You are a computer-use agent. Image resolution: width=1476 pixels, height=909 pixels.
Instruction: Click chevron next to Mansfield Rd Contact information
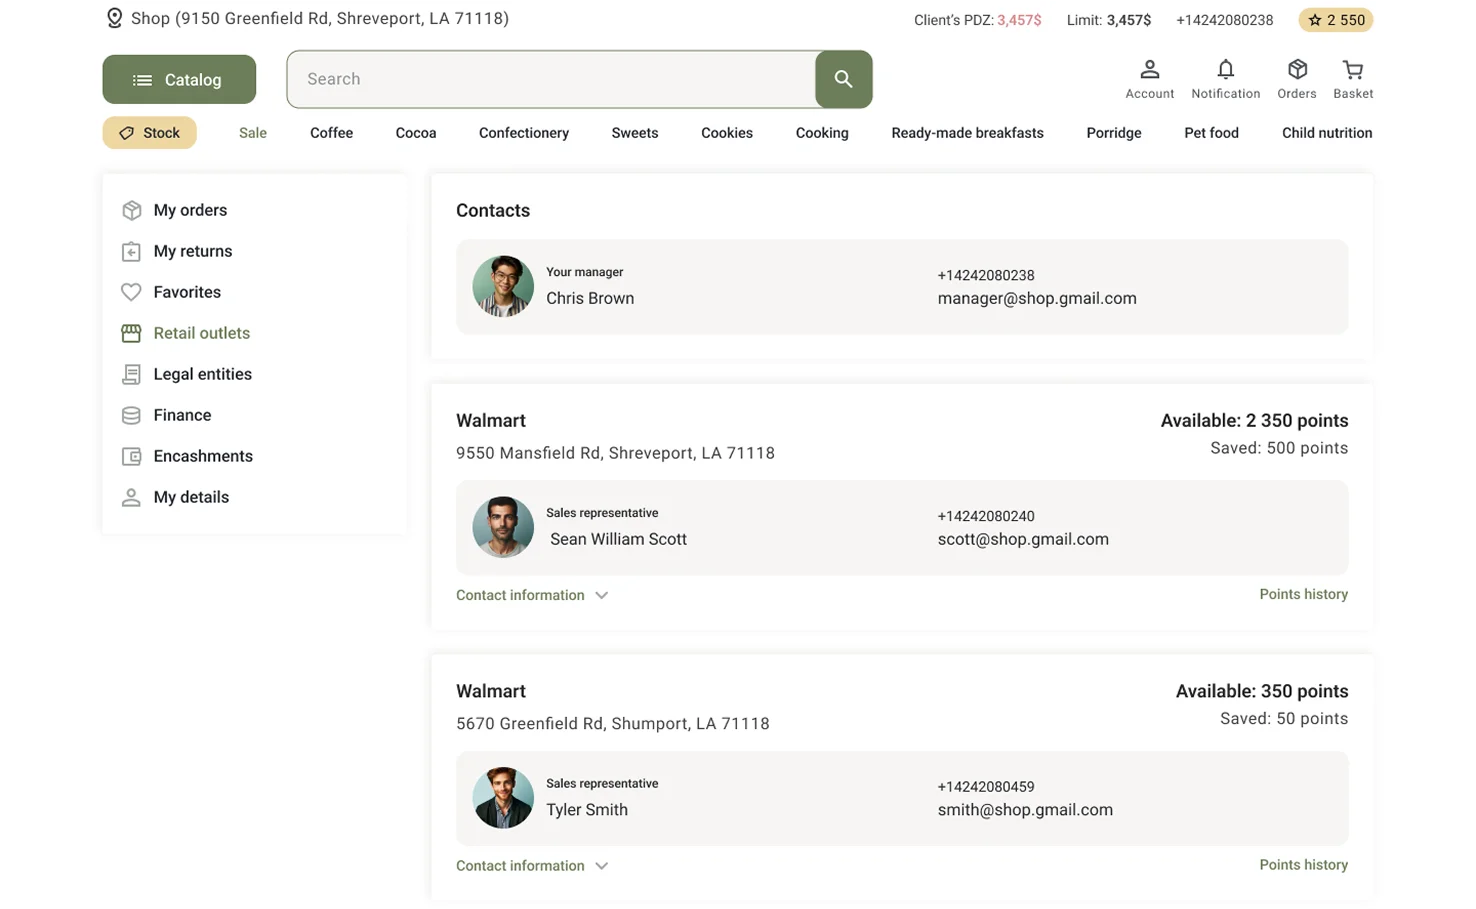tap(601, 595)
